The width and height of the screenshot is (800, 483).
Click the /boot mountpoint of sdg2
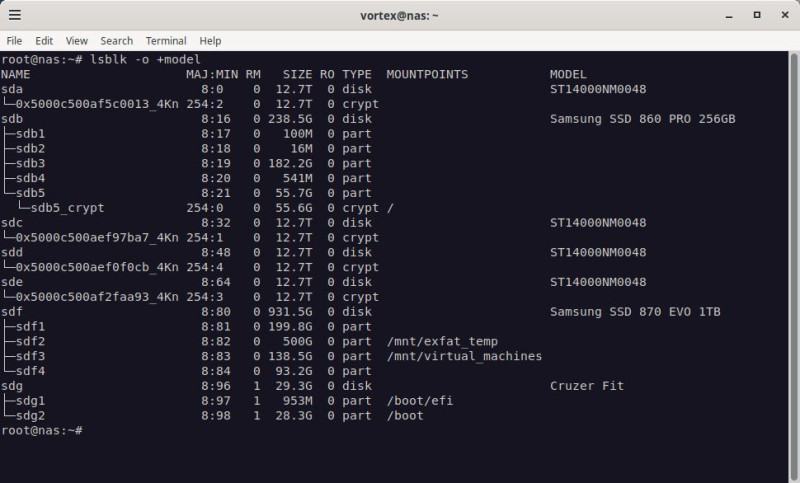(x=405, y=415)
